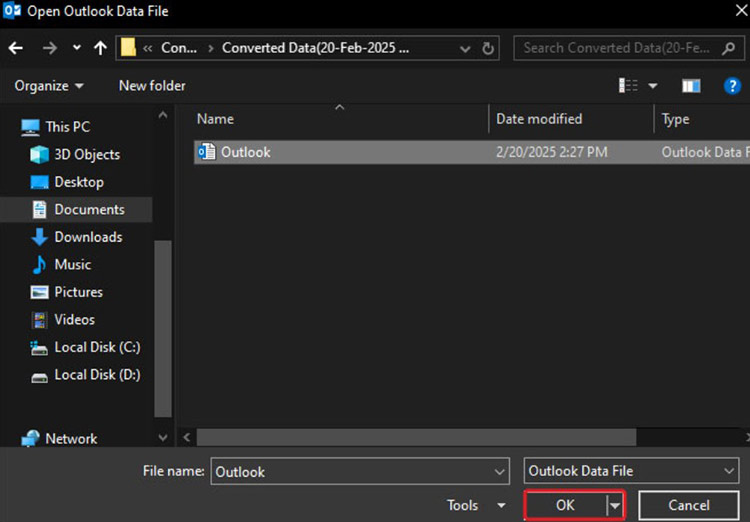The width and height of the screenshot is (750, 522).
Task: Click the folder icon in address bar
Action: (x=128, y=48)
